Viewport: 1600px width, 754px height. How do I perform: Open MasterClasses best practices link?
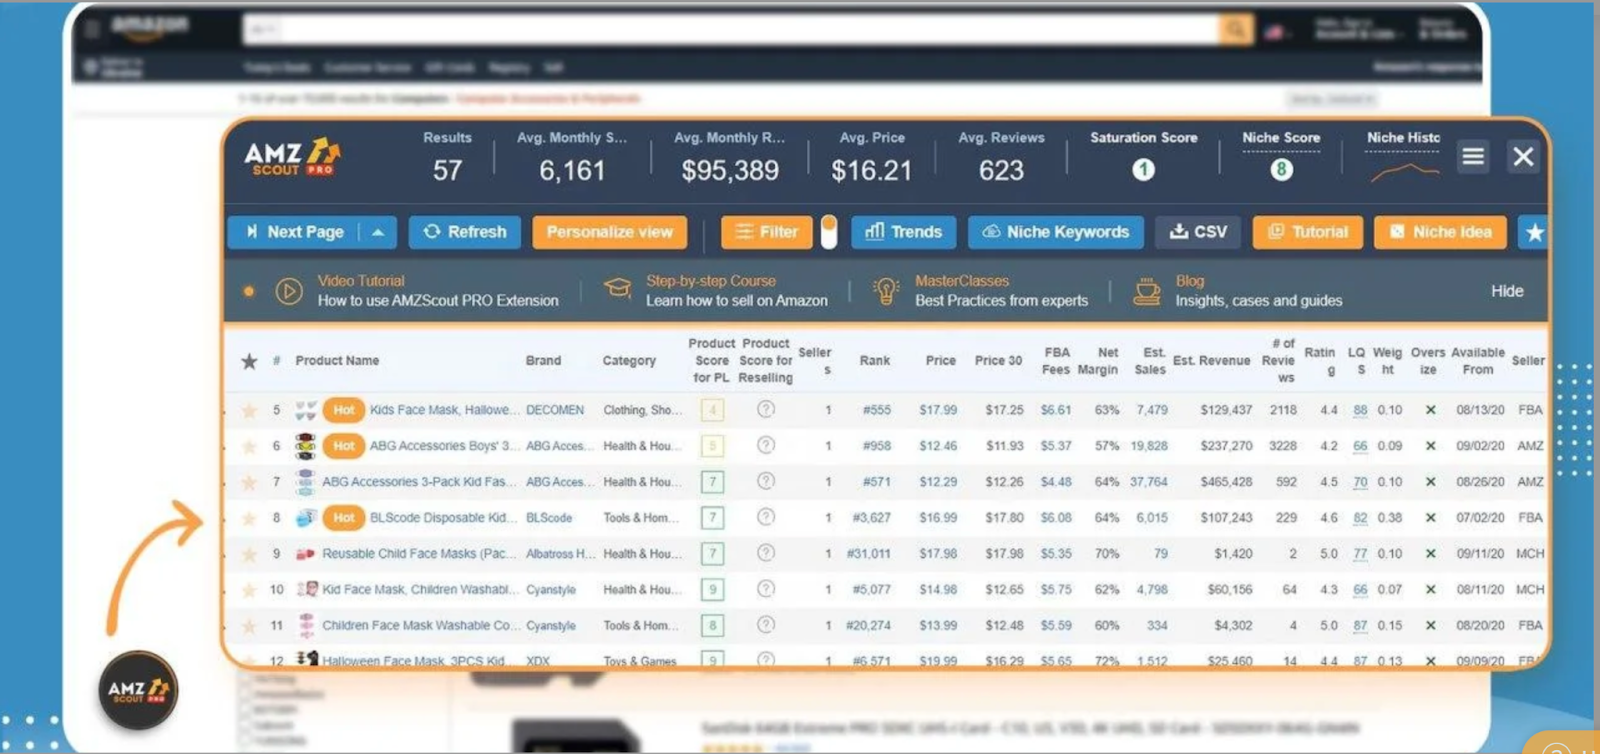(x=1001, y=290)
